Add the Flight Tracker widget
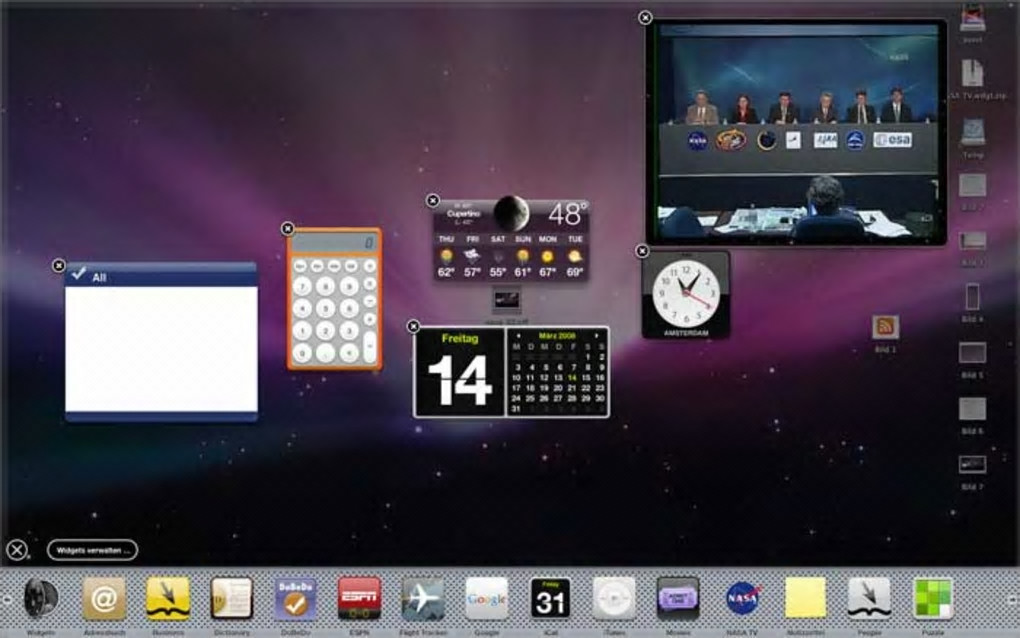The image size is (1020, 638). click(x=423, y=598)
